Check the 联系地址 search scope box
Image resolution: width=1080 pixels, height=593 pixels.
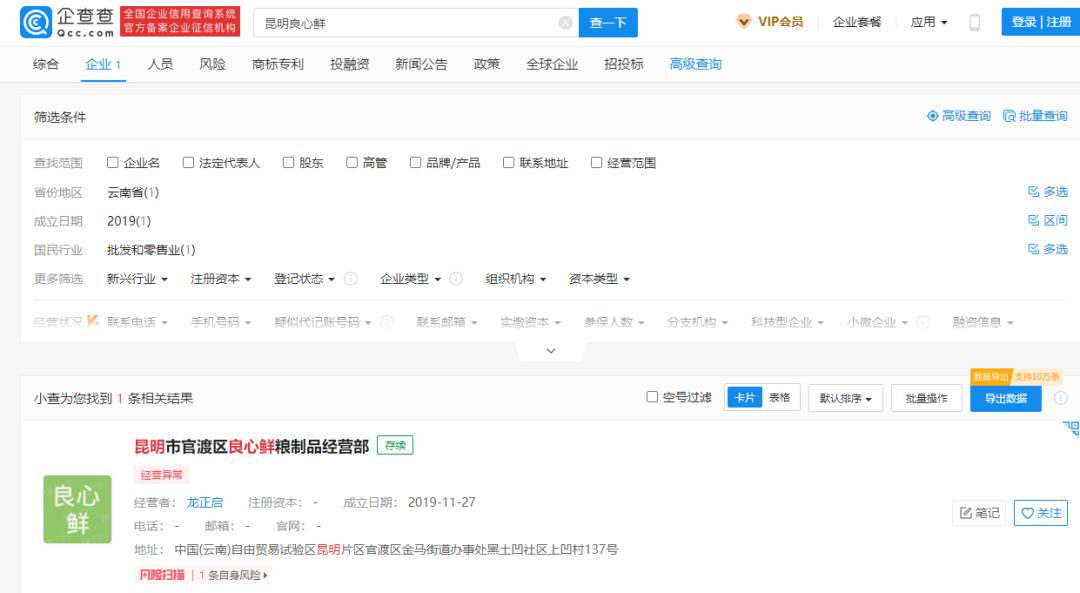click(508, 163)
